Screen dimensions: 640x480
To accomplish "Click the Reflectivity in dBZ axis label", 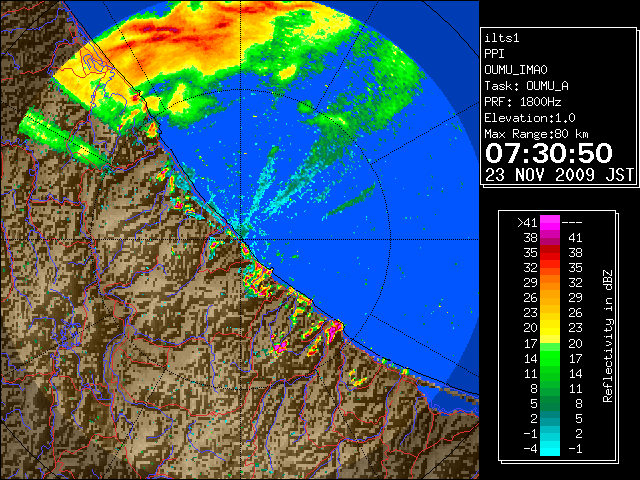I will click(x=608, y=336).
